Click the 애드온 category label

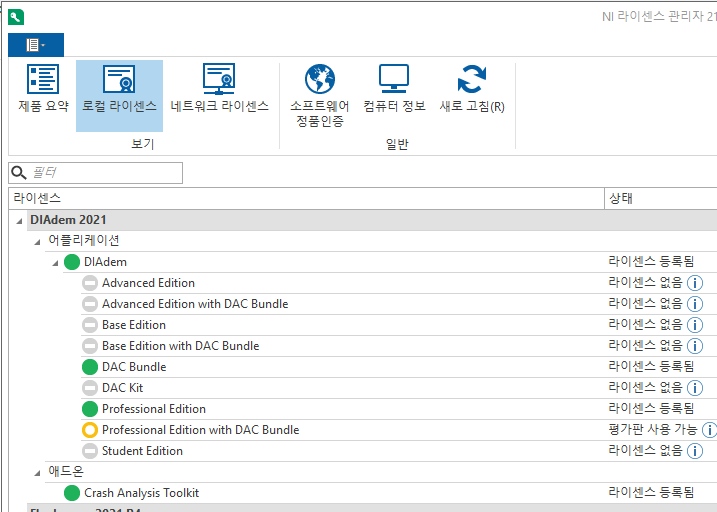pyautogui.click(x=66, y=472)
